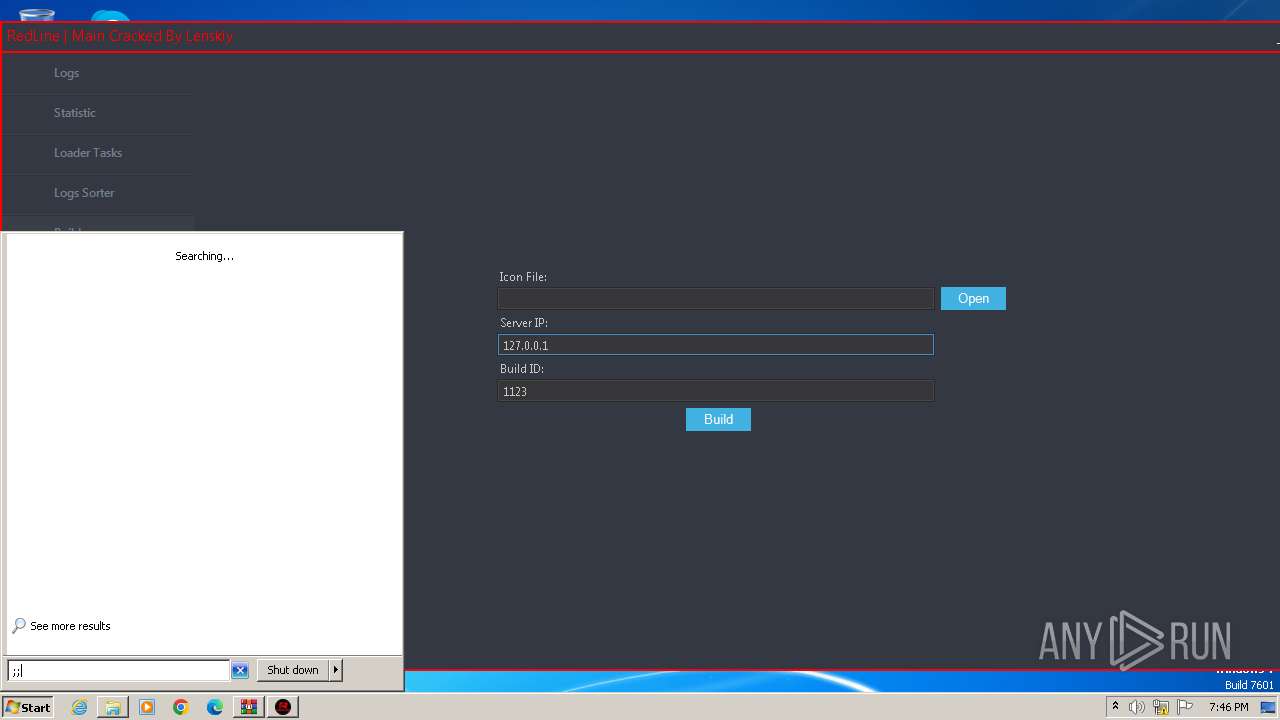Expand the Shut down options arrow
This screenshot has height=720, width=1280.
(336, 670)
